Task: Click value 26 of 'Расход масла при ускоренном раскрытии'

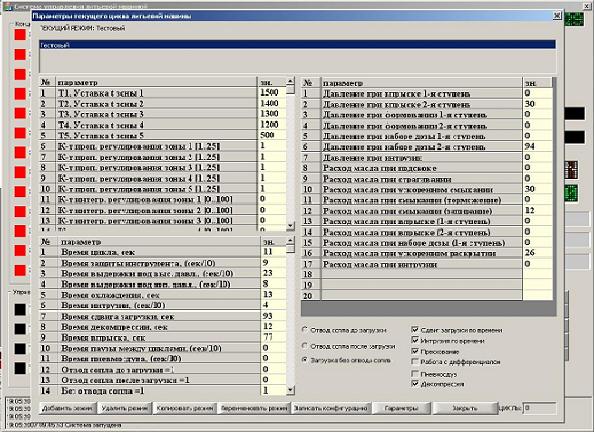Action: 538,253
